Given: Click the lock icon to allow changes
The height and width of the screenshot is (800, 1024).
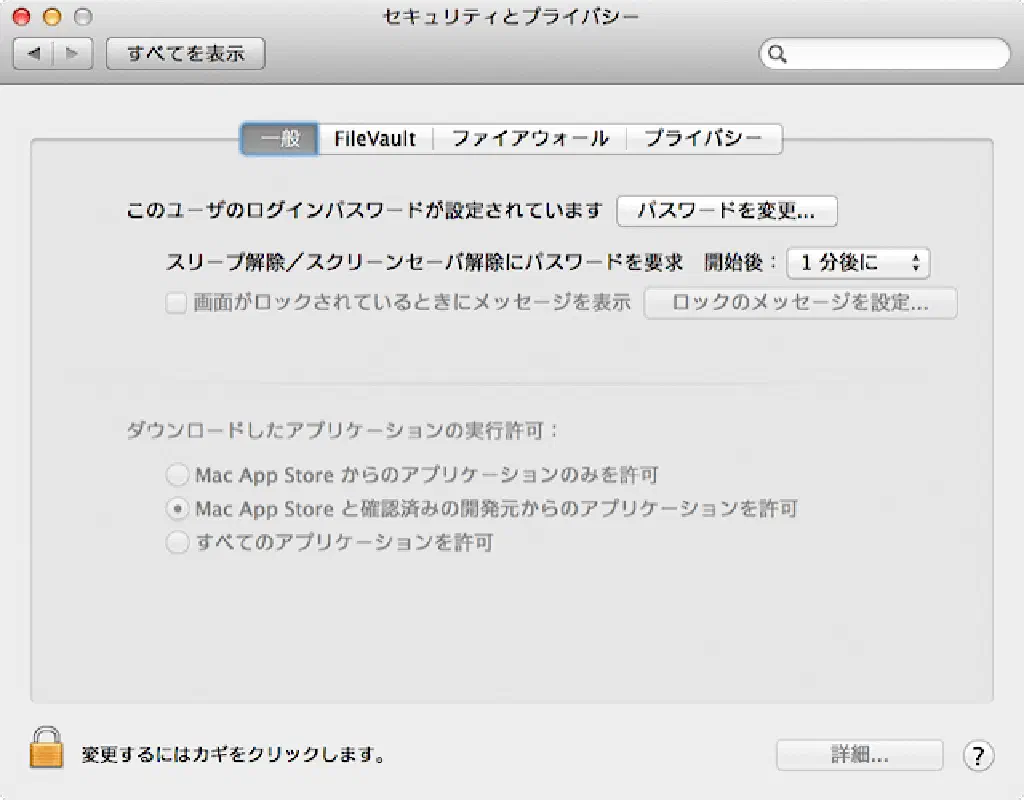Looking at the screenshot, I should click(46, 747).
